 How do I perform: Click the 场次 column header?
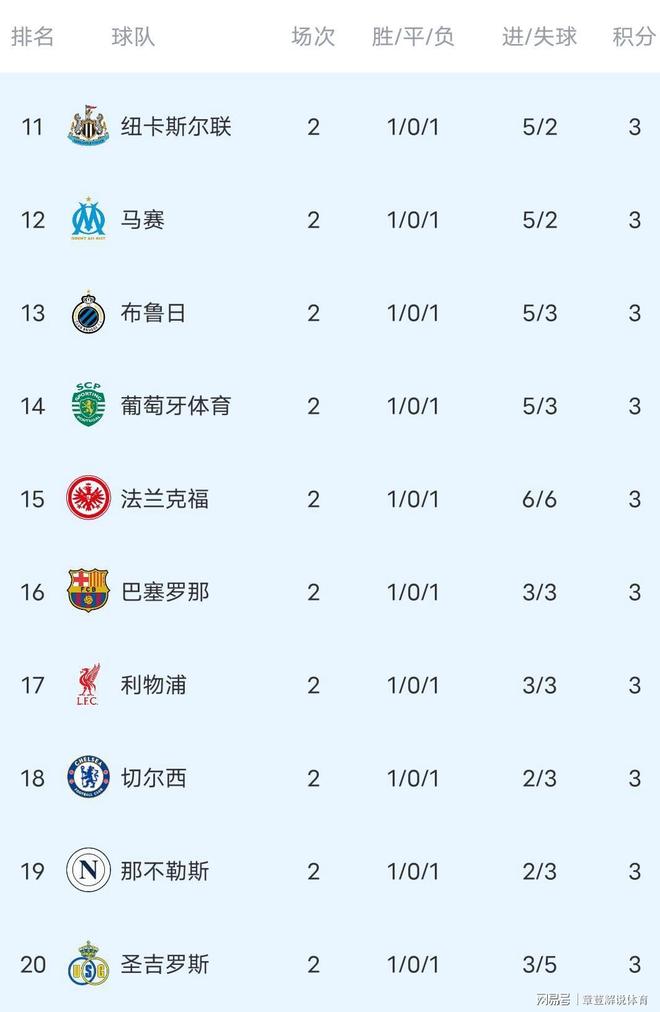(x=313, y=37)
